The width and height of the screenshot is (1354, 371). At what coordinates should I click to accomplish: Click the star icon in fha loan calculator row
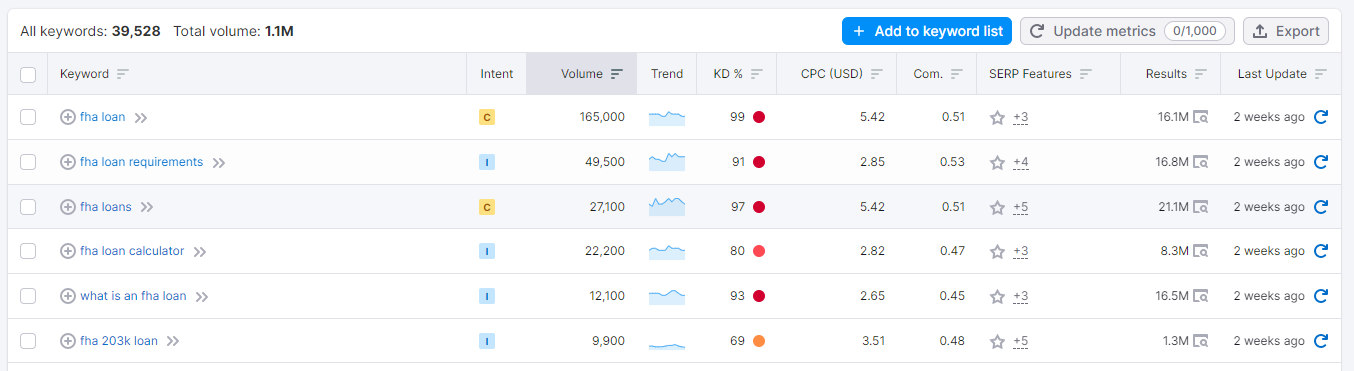(997, 252)
